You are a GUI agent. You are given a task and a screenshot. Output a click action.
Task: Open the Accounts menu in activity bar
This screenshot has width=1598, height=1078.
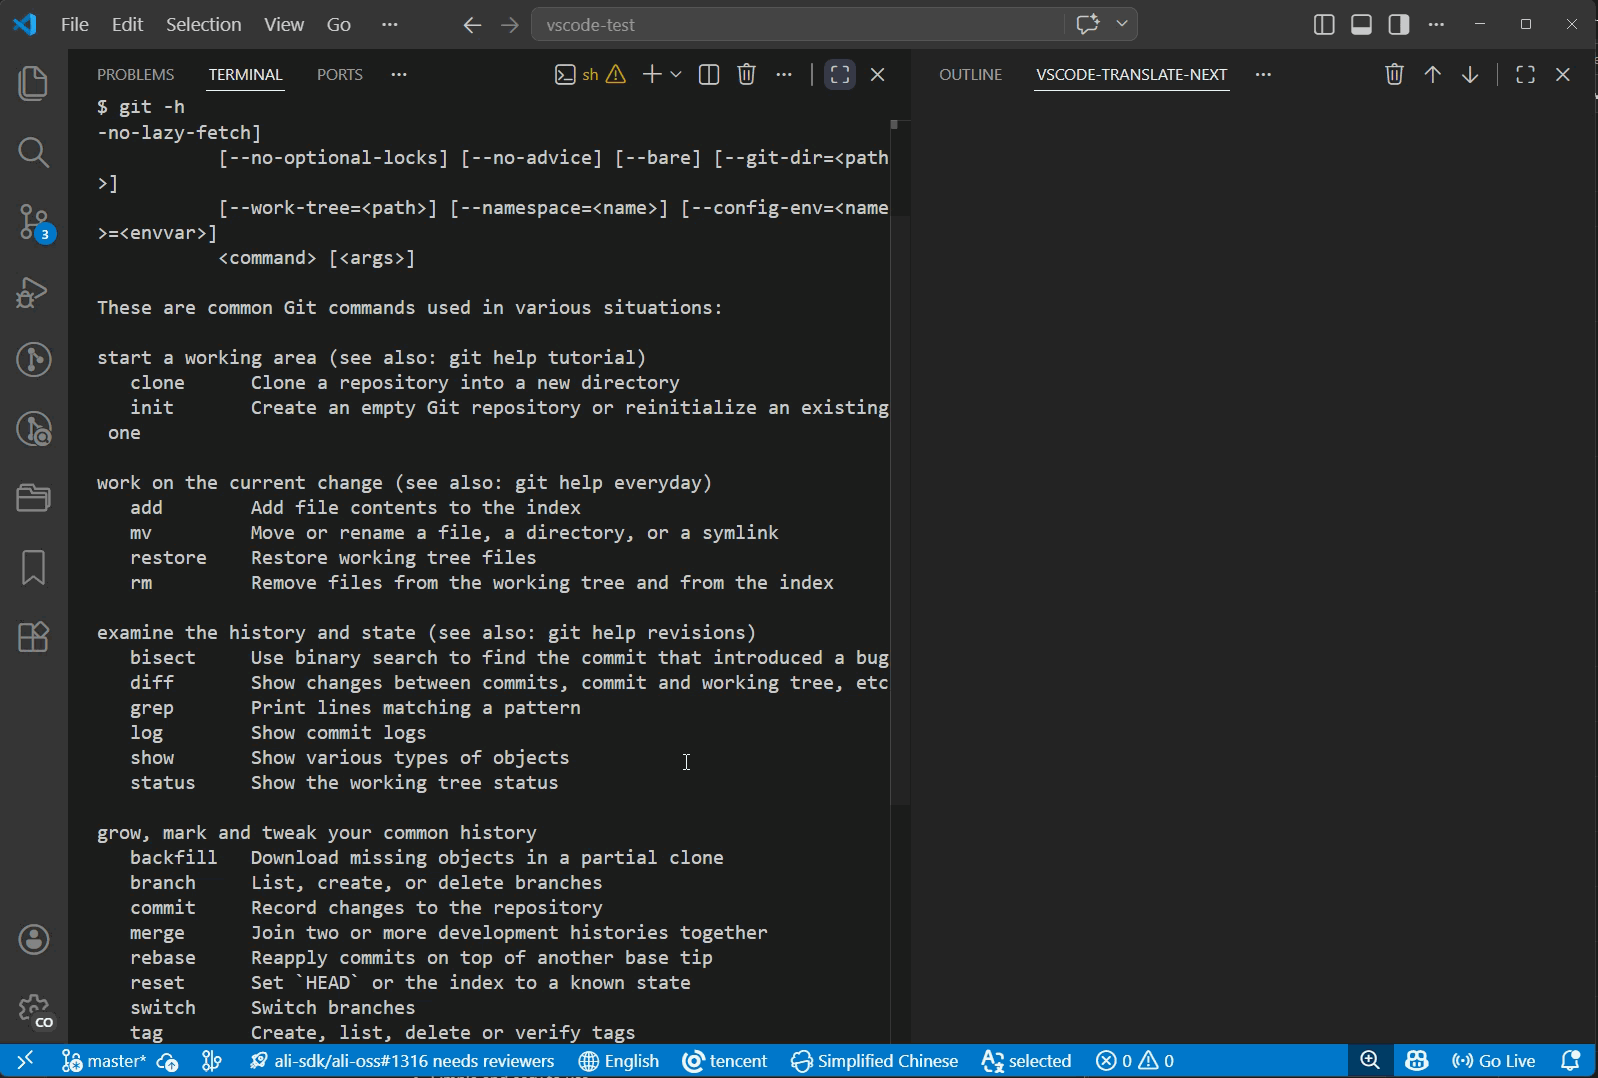33,939
